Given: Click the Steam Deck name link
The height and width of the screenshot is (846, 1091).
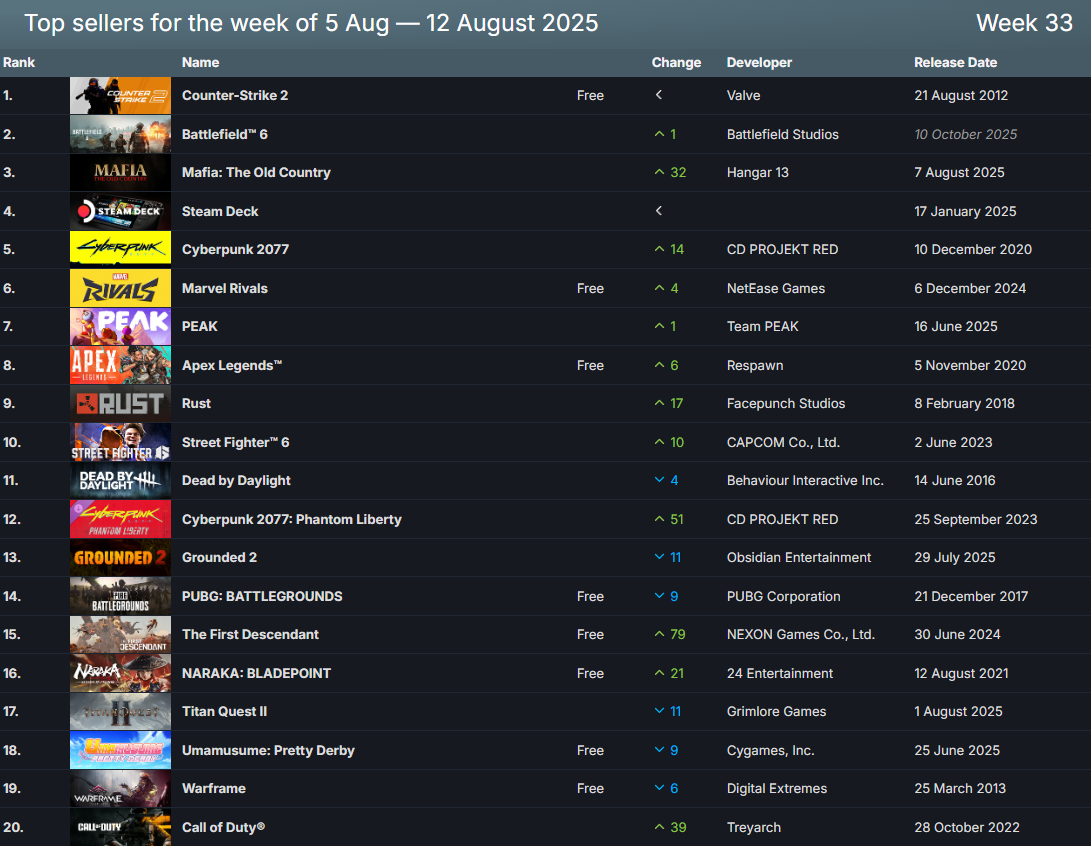Looking at the screenshot, I should point(220,212).
